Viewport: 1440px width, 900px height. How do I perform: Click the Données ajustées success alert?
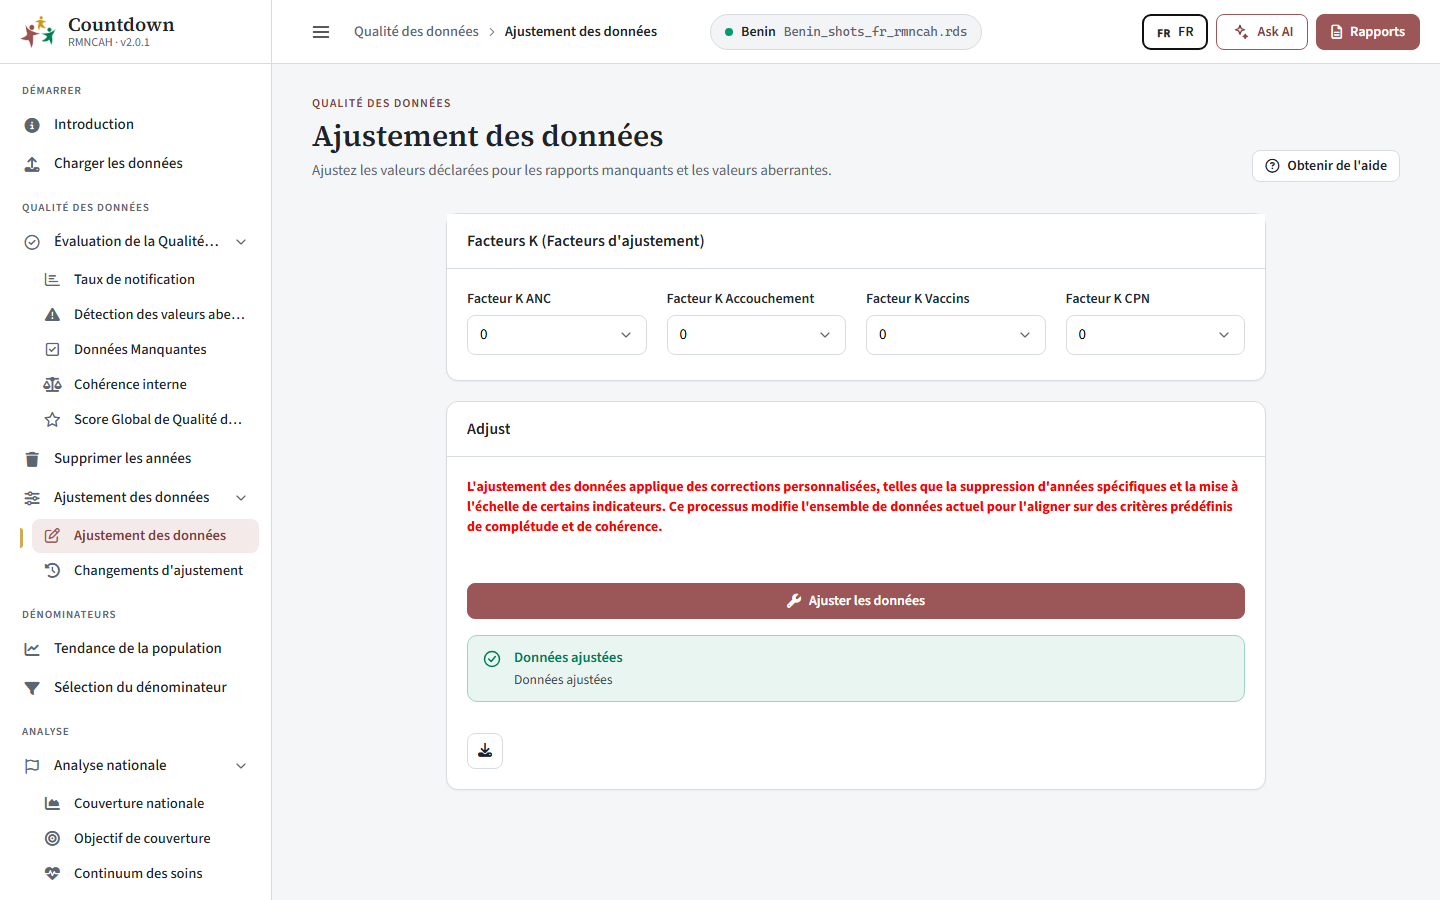coord(856,669)
